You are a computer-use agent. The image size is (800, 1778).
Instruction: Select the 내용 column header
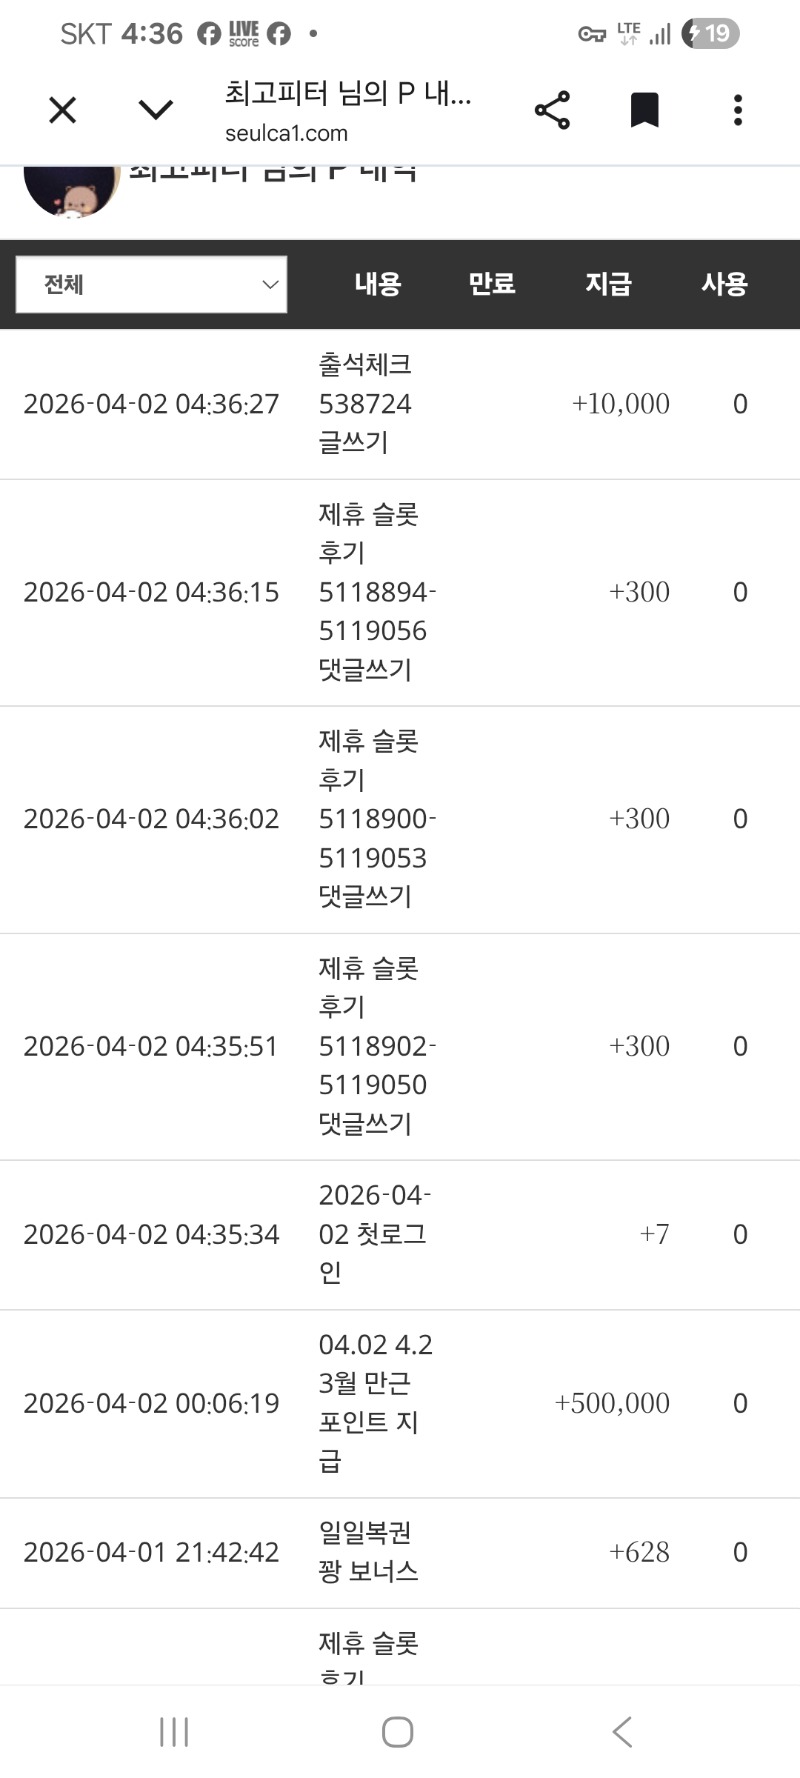(x=378, y=285)
